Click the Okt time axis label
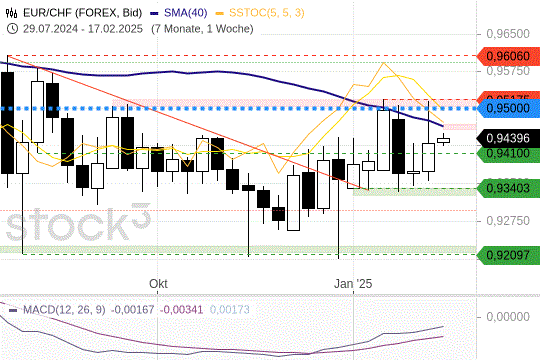Screen dimensions: 540x360 pos(158,284)
